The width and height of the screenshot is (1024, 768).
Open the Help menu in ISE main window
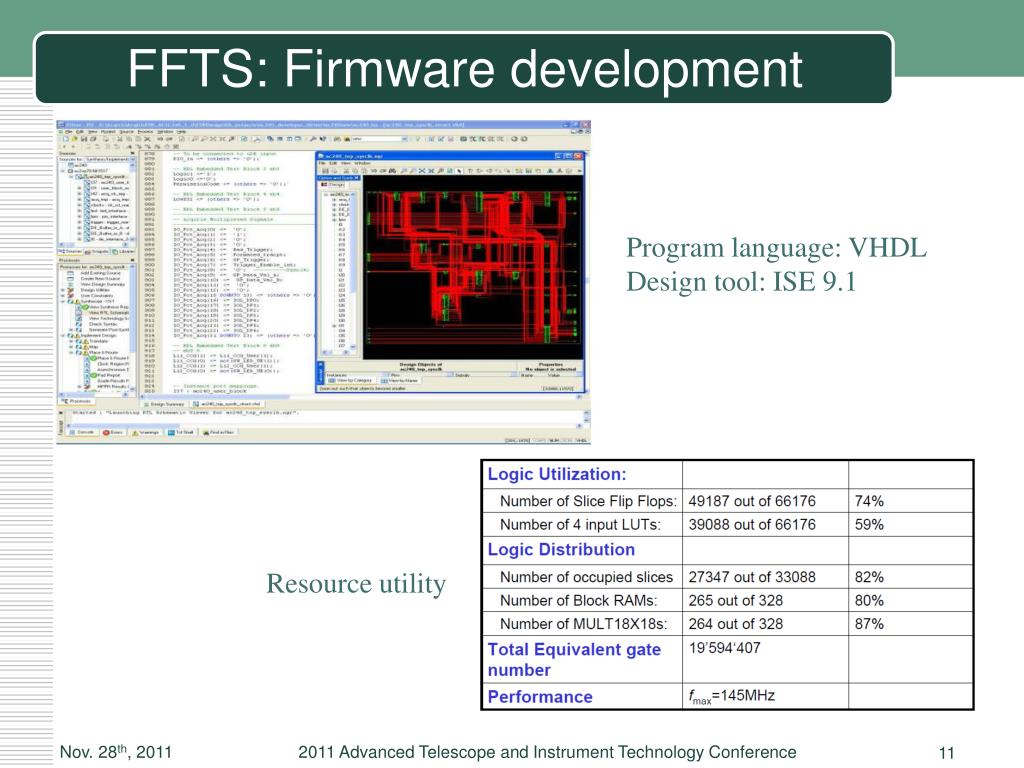click(182, 132)
